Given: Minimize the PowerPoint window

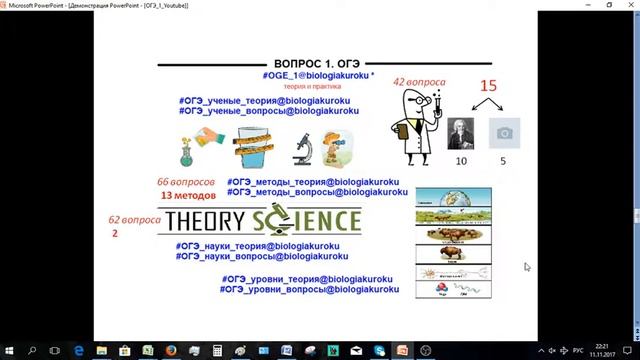Looking at the screenshot, I should tap(588, 5).
